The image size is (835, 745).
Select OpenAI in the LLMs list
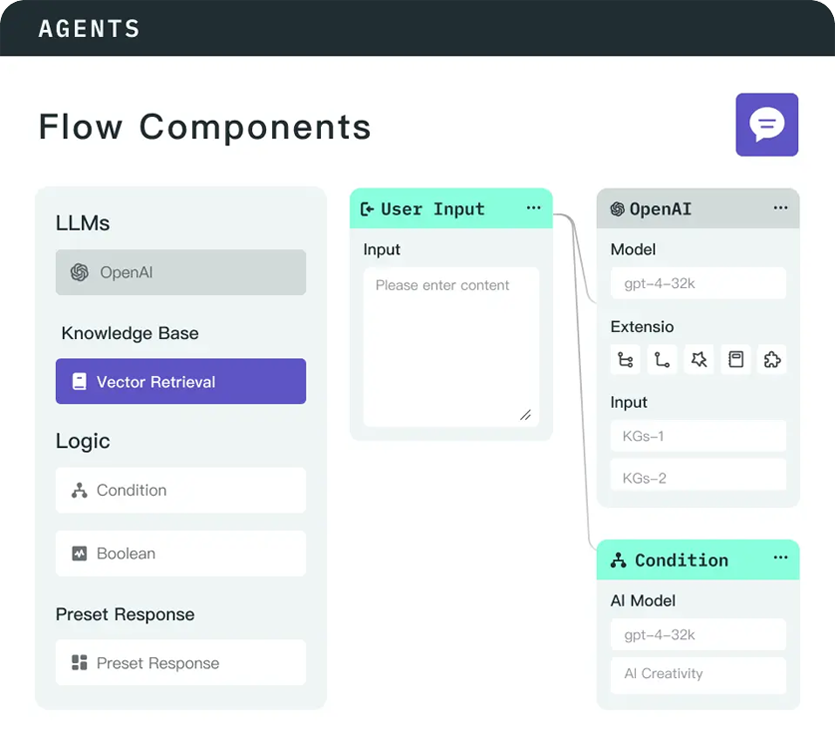coord(181,272)
